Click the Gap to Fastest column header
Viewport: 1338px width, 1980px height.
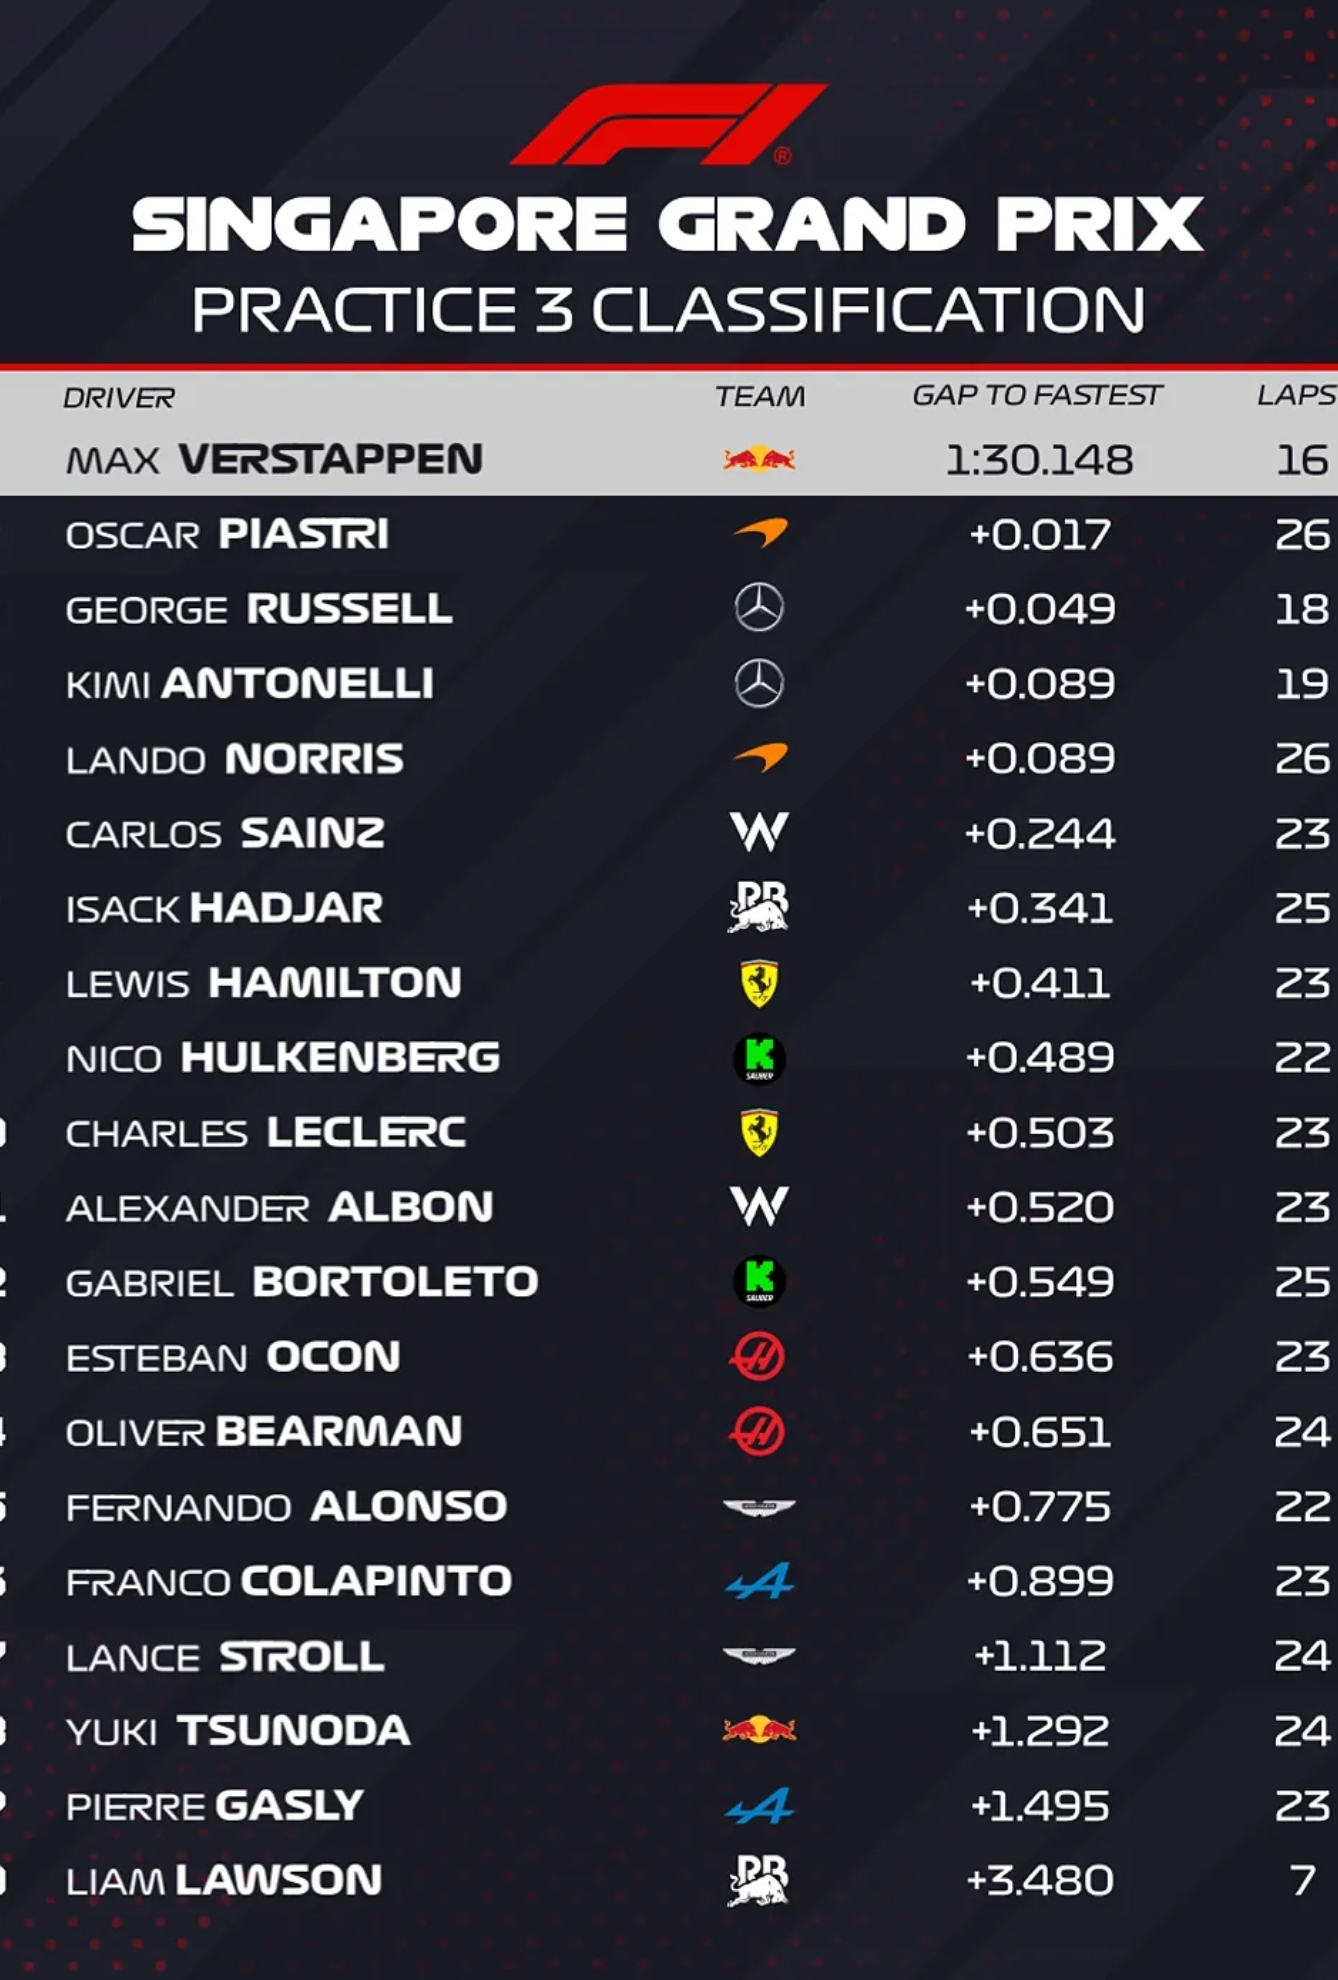pos(1037,396)
